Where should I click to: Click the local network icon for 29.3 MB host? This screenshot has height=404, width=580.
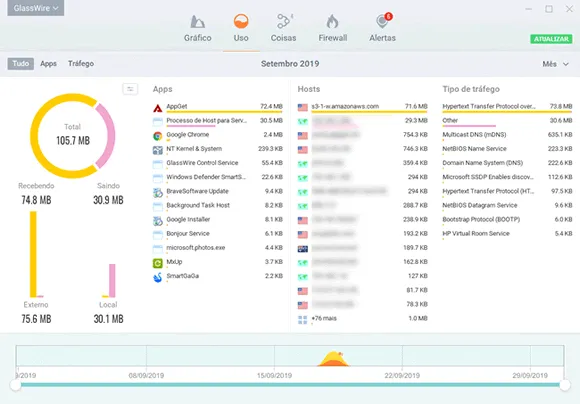(303, 122)
